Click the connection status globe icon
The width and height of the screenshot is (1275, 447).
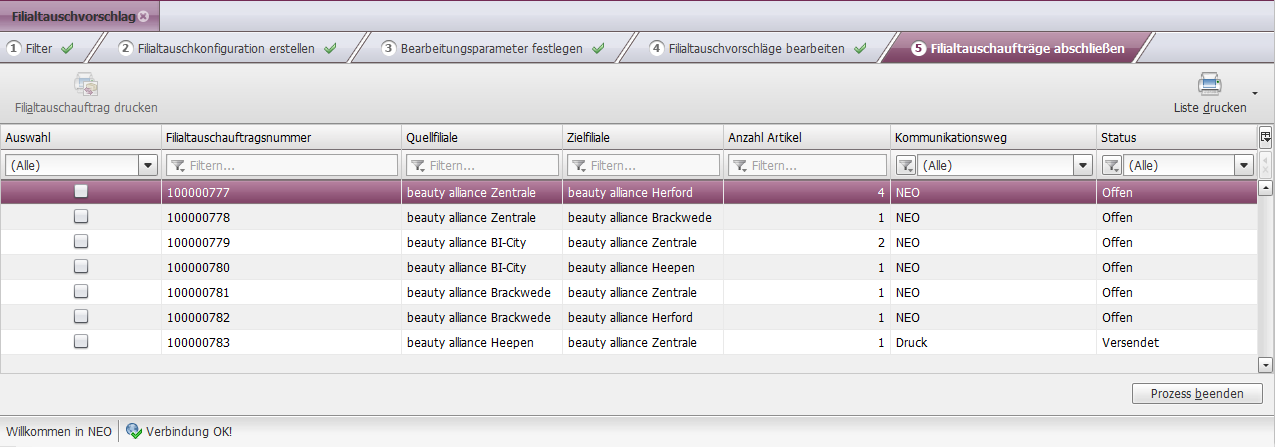(134, 431)
